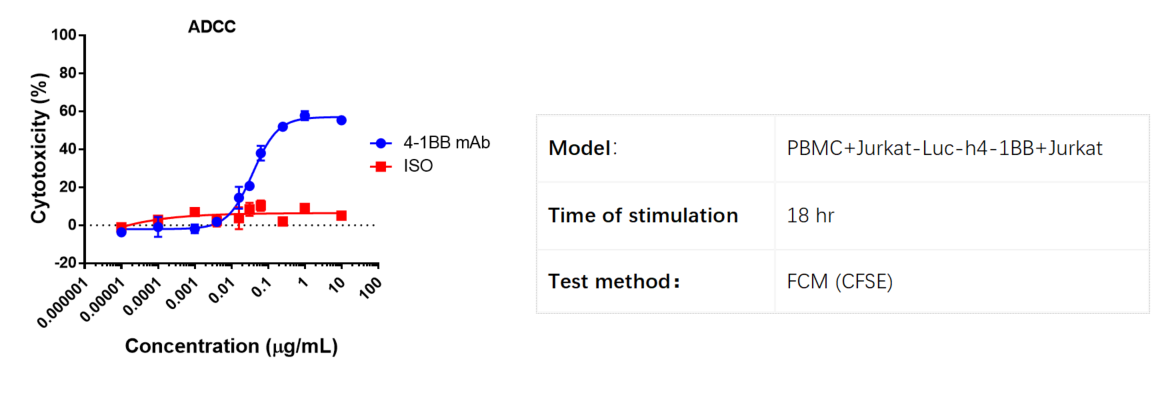Screen dimensions: 1170x406
Task: Click the PBMC+Jurkat-Luc-h4-1BB+Jurkat cell
Action: click(x=962, y=149)
